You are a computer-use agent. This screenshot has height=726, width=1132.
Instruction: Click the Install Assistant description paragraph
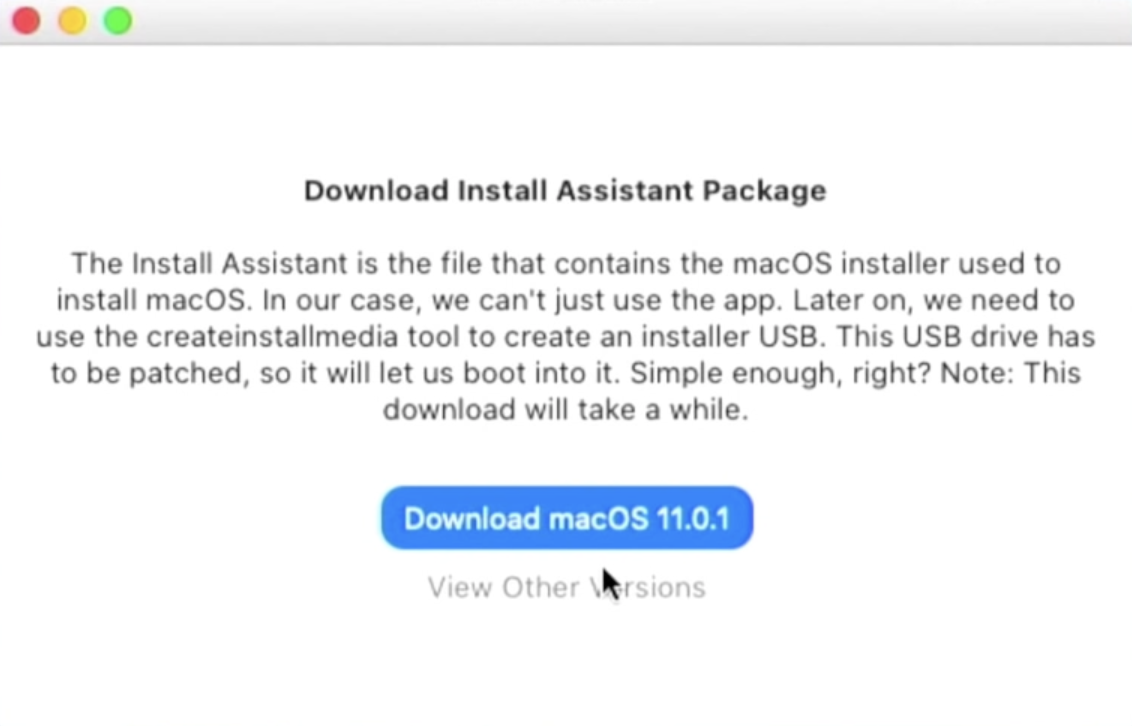565,337
